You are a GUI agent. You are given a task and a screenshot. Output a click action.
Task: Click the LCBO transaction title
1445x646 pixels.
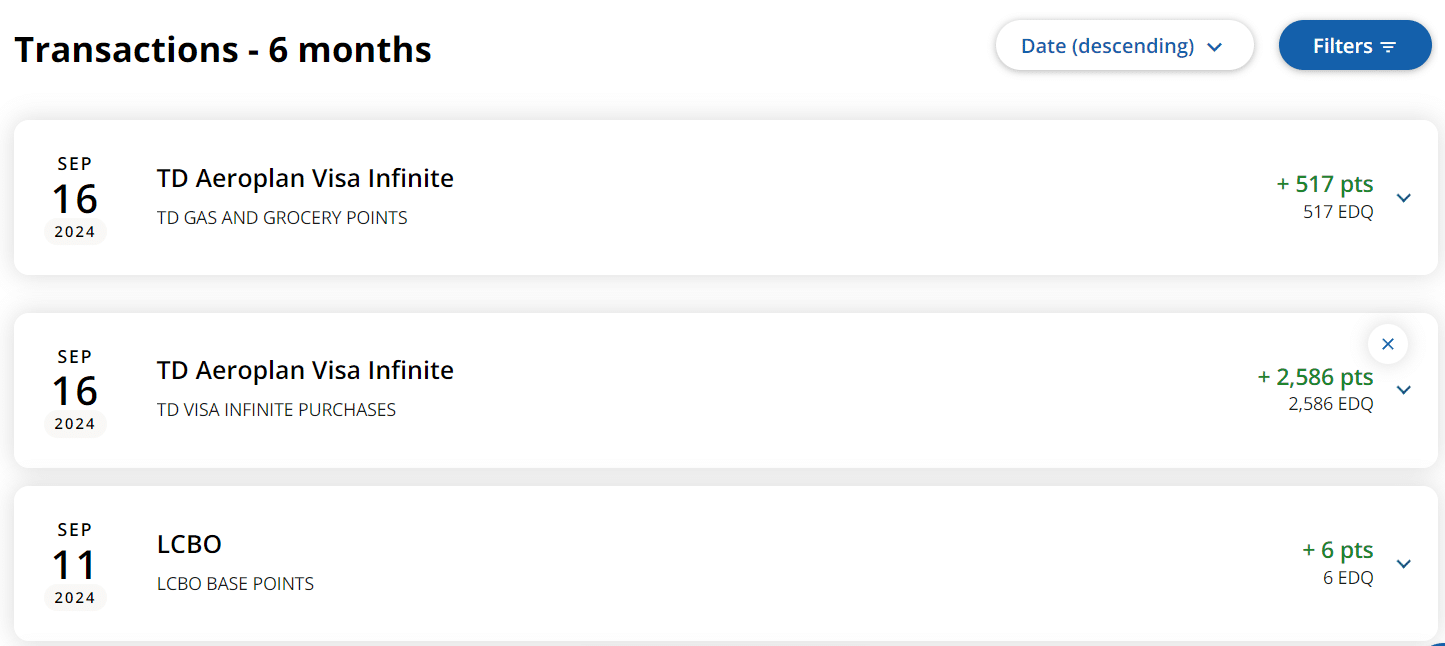click(x=189, y=545)
